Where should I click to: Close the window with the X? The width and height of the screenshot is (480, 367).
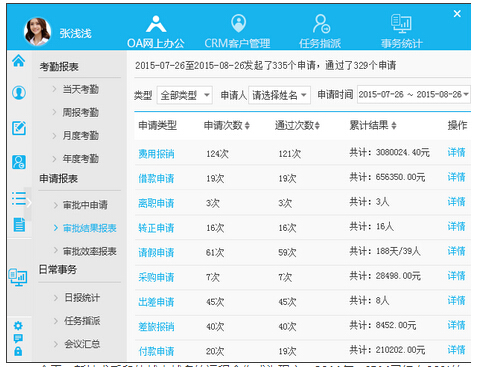457,14
